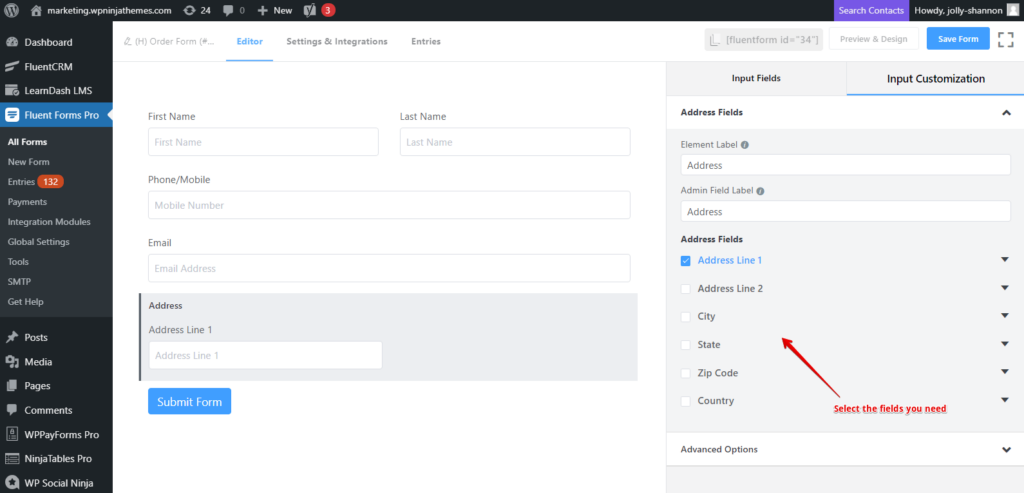The width and height of the screenshot is (1024, 493).
Task: Open the Tools sidebar link
Action: coord(18,262)
